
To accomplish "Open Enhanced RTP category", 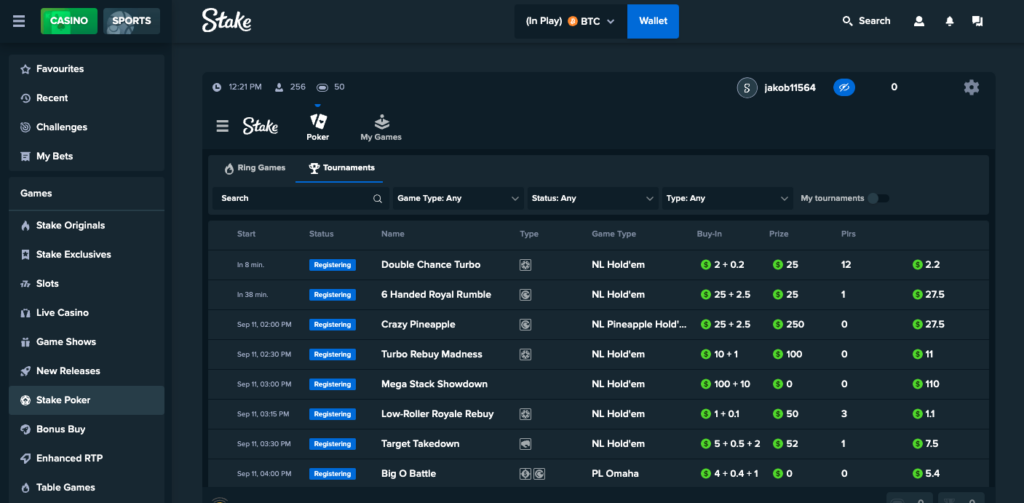I will coord(86,458).
